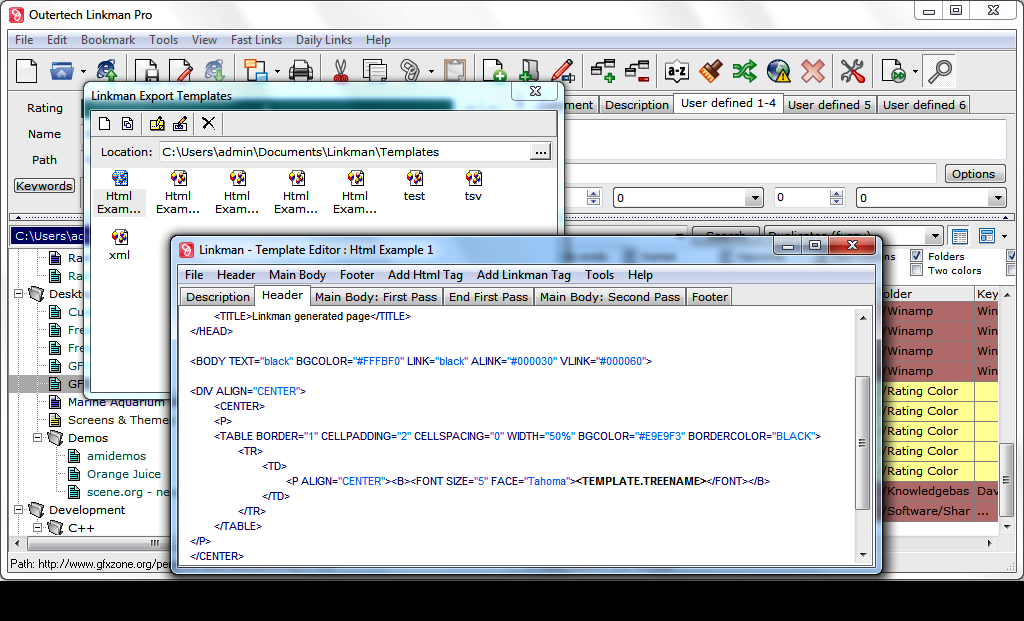The image size is (1024, 621).
Task: Open settings with the wrench and screwdriver icon
Action: click(852, 71)
